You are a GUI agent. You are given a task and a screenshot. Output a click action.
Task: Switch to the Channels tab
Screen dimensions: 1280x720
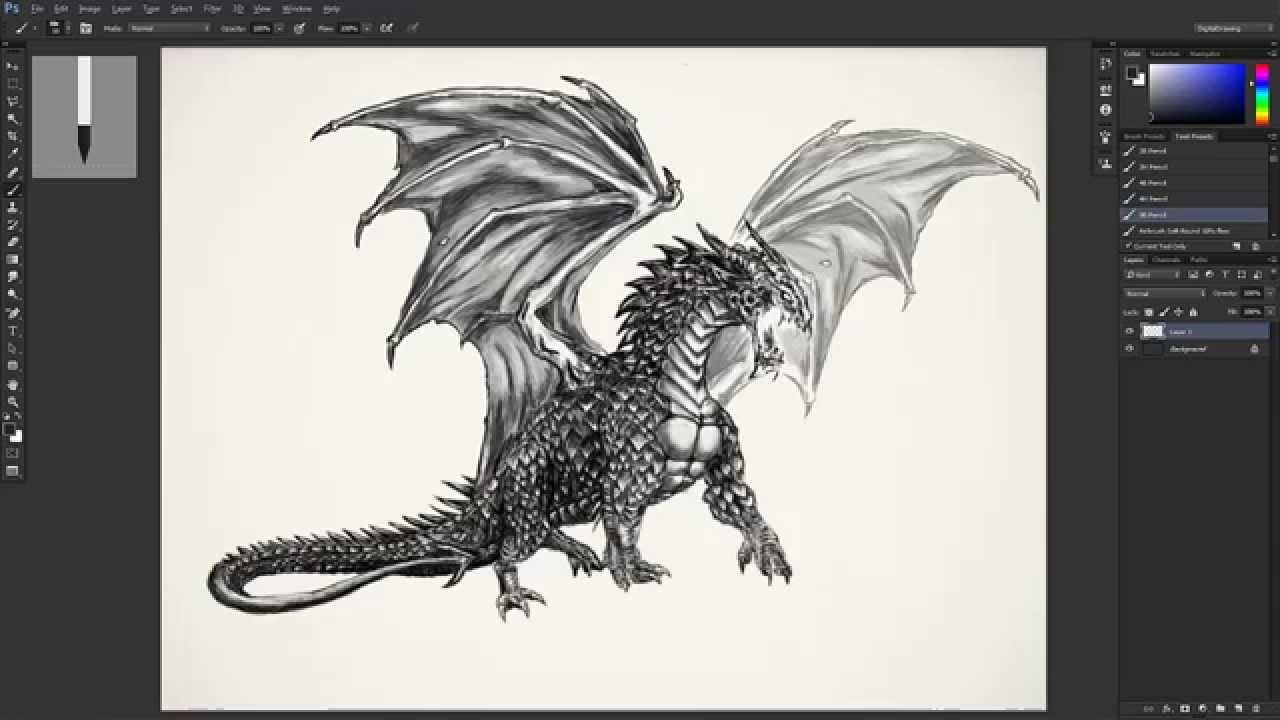point(1166,259)
